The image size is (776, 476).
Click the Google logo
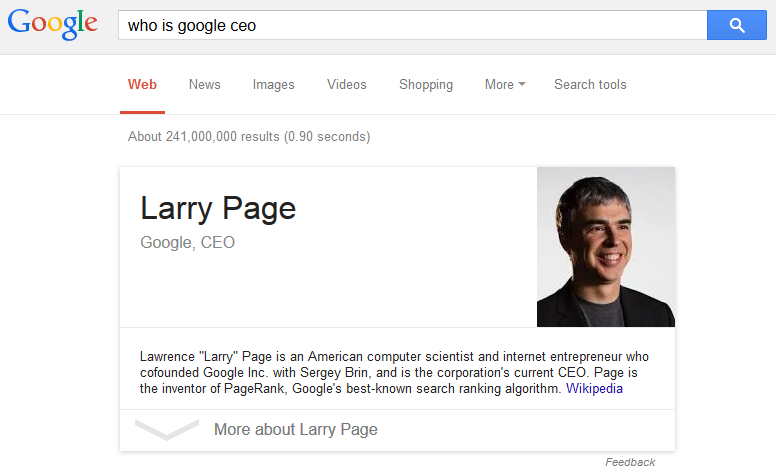pyautogui.click(x=52, y=26)
